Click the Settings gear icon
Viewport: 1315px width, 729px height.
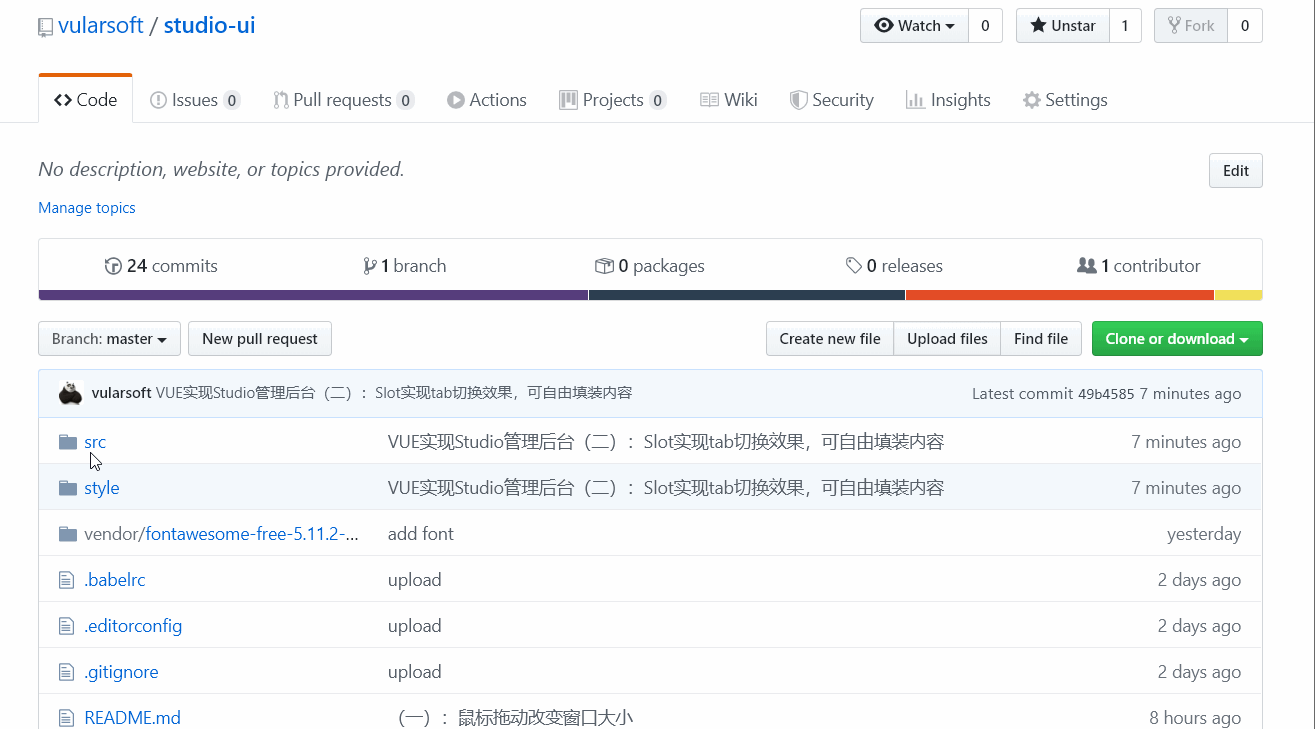tap(1032, 100)
